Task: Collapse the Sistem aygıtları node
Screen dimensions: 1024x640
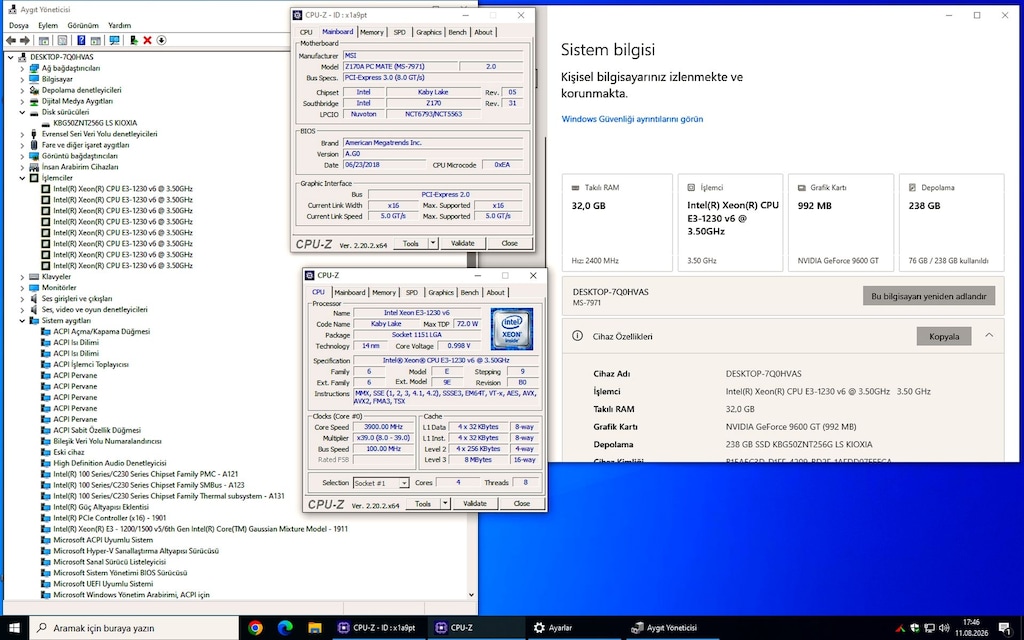Action: tap(22, 321)
